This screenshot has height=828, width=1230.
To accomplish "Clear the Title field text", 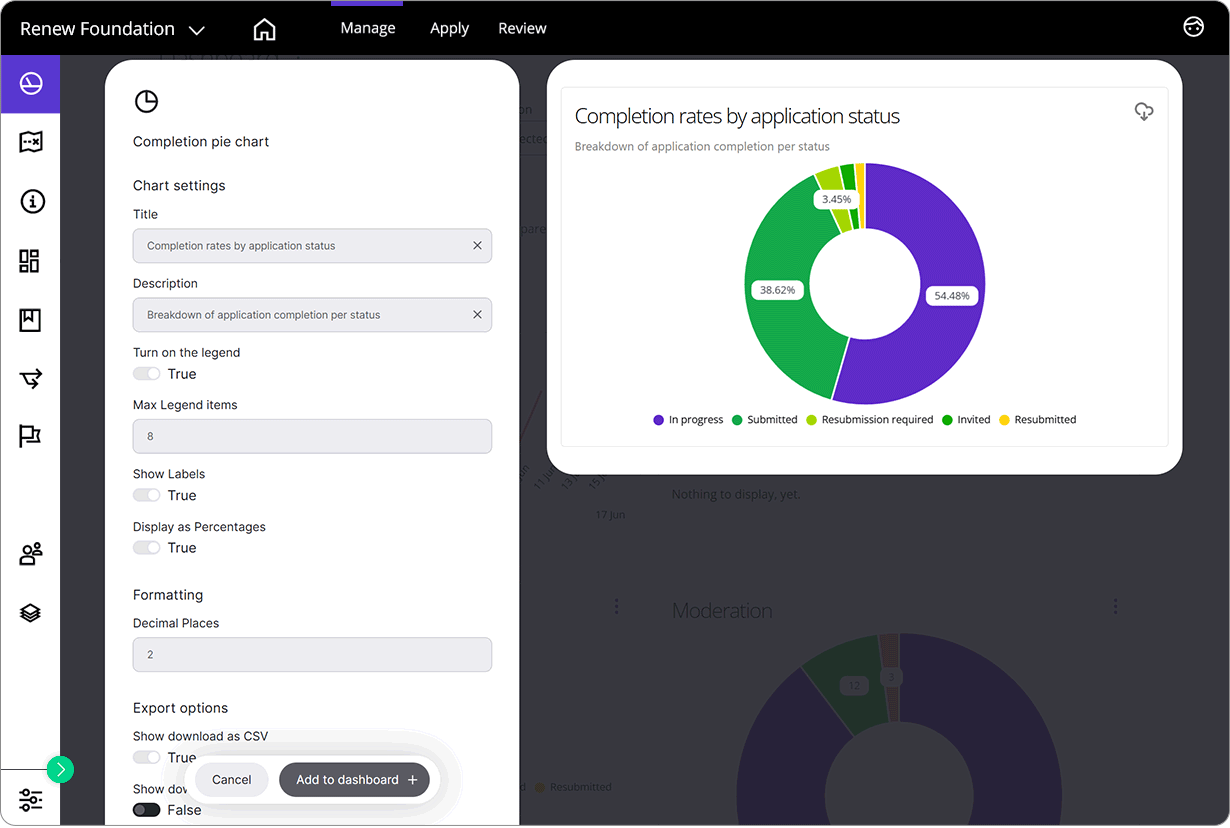I will pyautogui.click(x=477, y=245).
